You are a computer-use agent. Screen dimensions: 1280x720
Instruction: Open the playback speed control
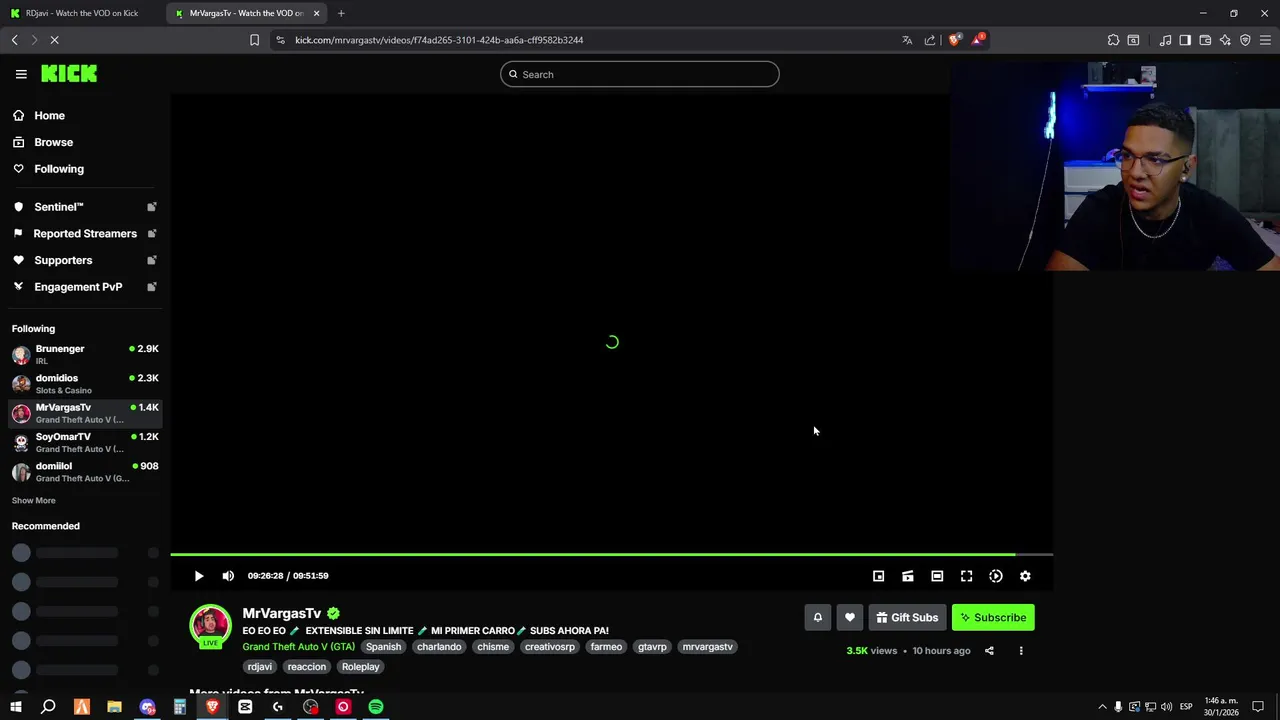point(996,576)
